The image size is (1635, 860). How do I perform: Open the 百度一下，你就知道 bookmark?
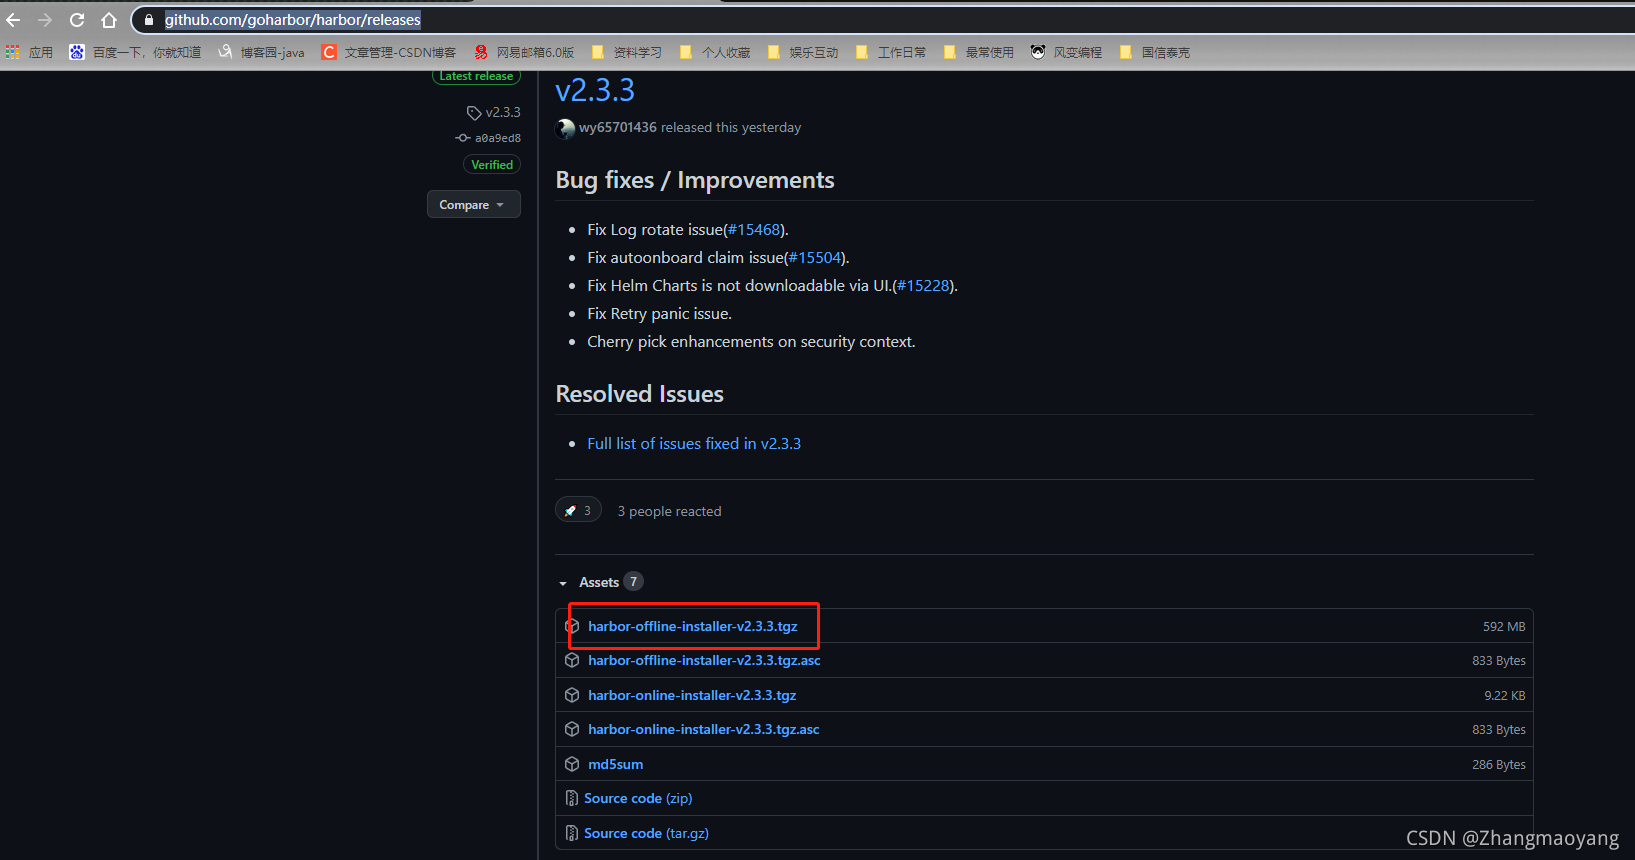(135, 52)
